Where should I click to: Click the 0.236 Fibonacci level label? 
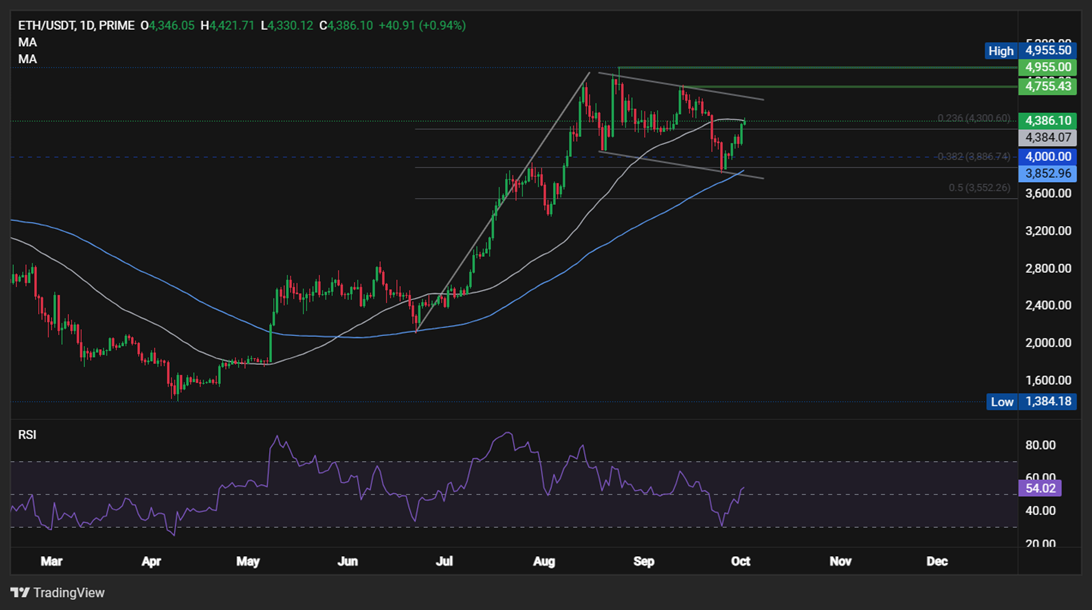(x=973, y=119)
